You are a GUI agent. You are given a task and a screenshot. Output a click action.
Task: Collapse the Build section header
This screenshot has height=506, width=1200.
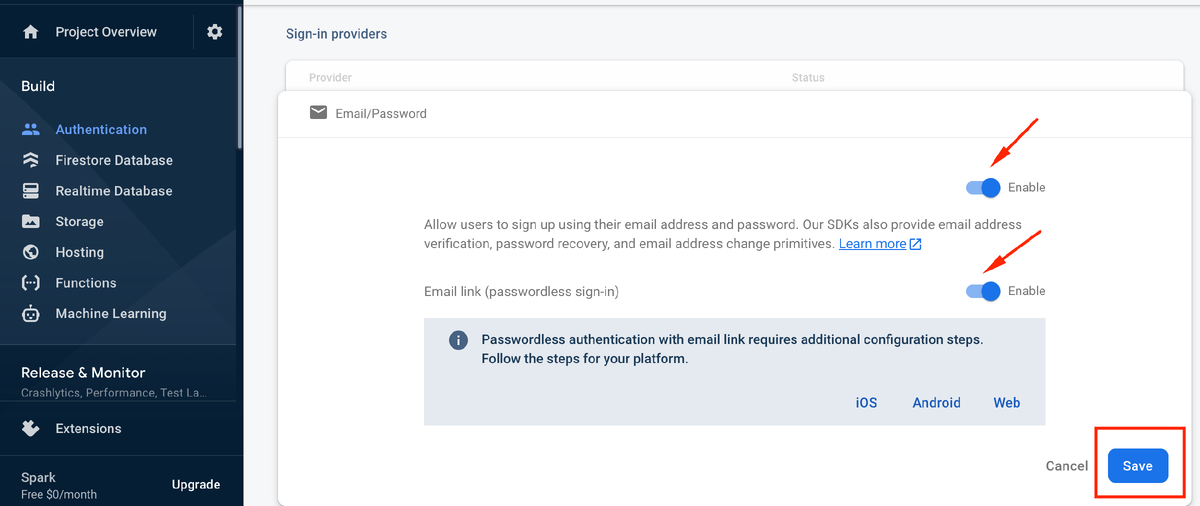coord(38,86)
